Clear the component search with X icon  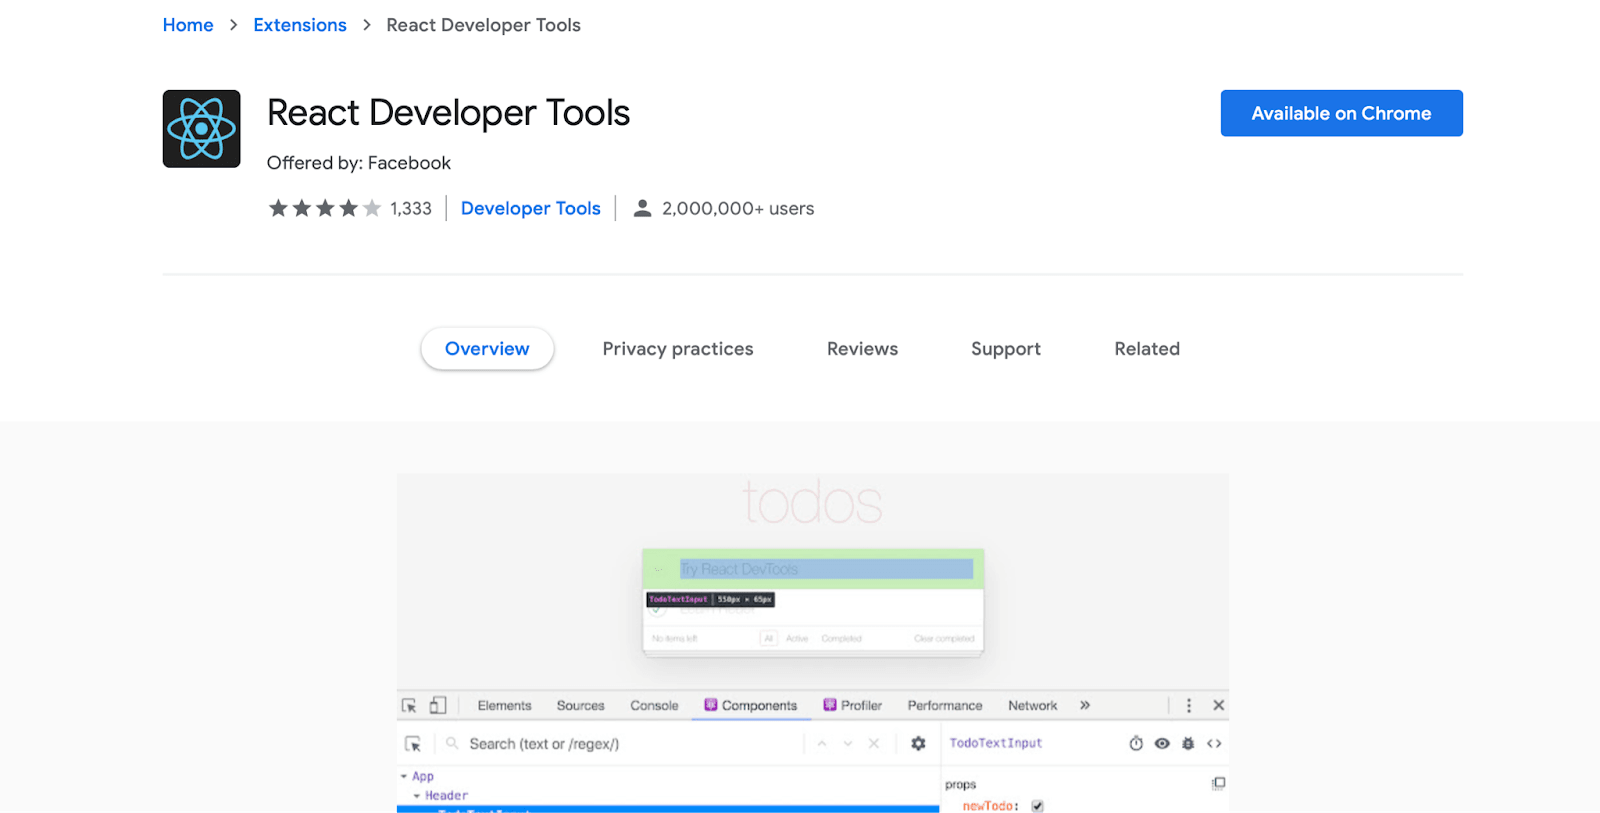tap(874, 744)
